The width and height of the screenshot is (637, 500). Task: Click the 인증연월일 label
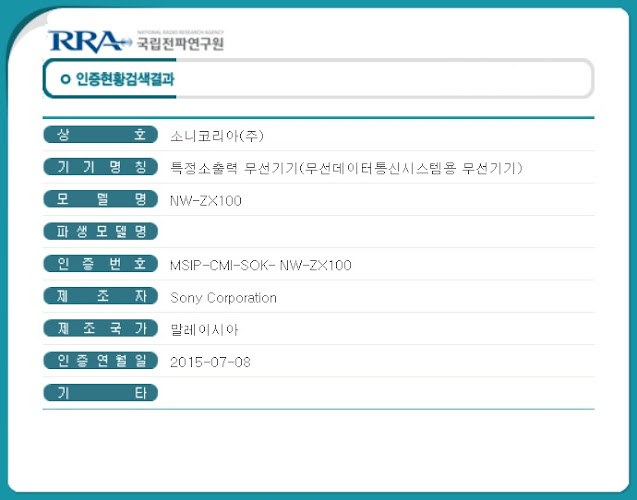pos(100,360)
